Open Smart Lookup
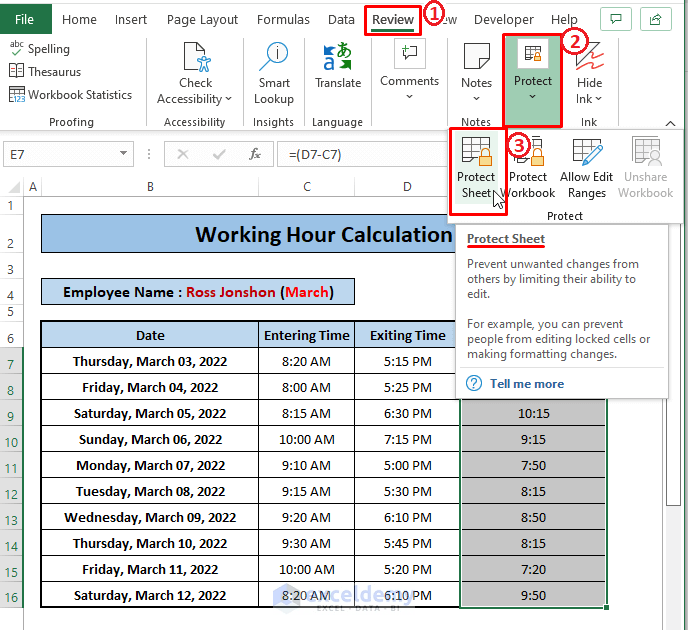The height and width of the screenshot is (630, 688). click(x=274, y=73)
